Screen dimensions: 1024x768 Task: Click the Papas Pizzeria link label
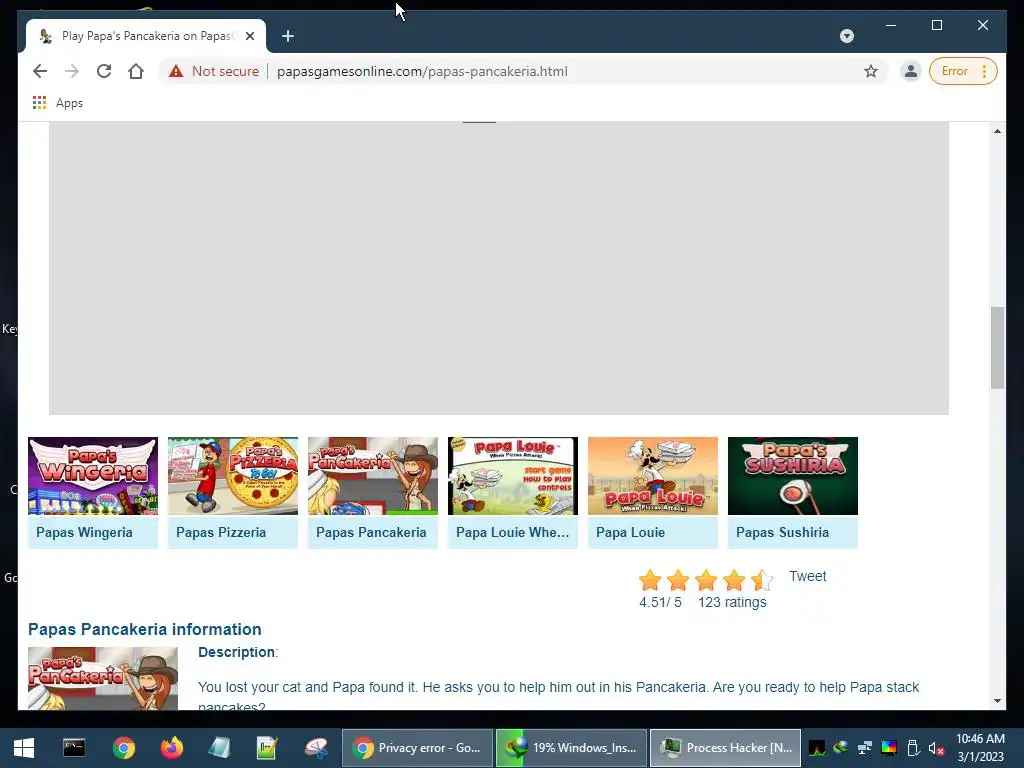click(x=221, y=532)
